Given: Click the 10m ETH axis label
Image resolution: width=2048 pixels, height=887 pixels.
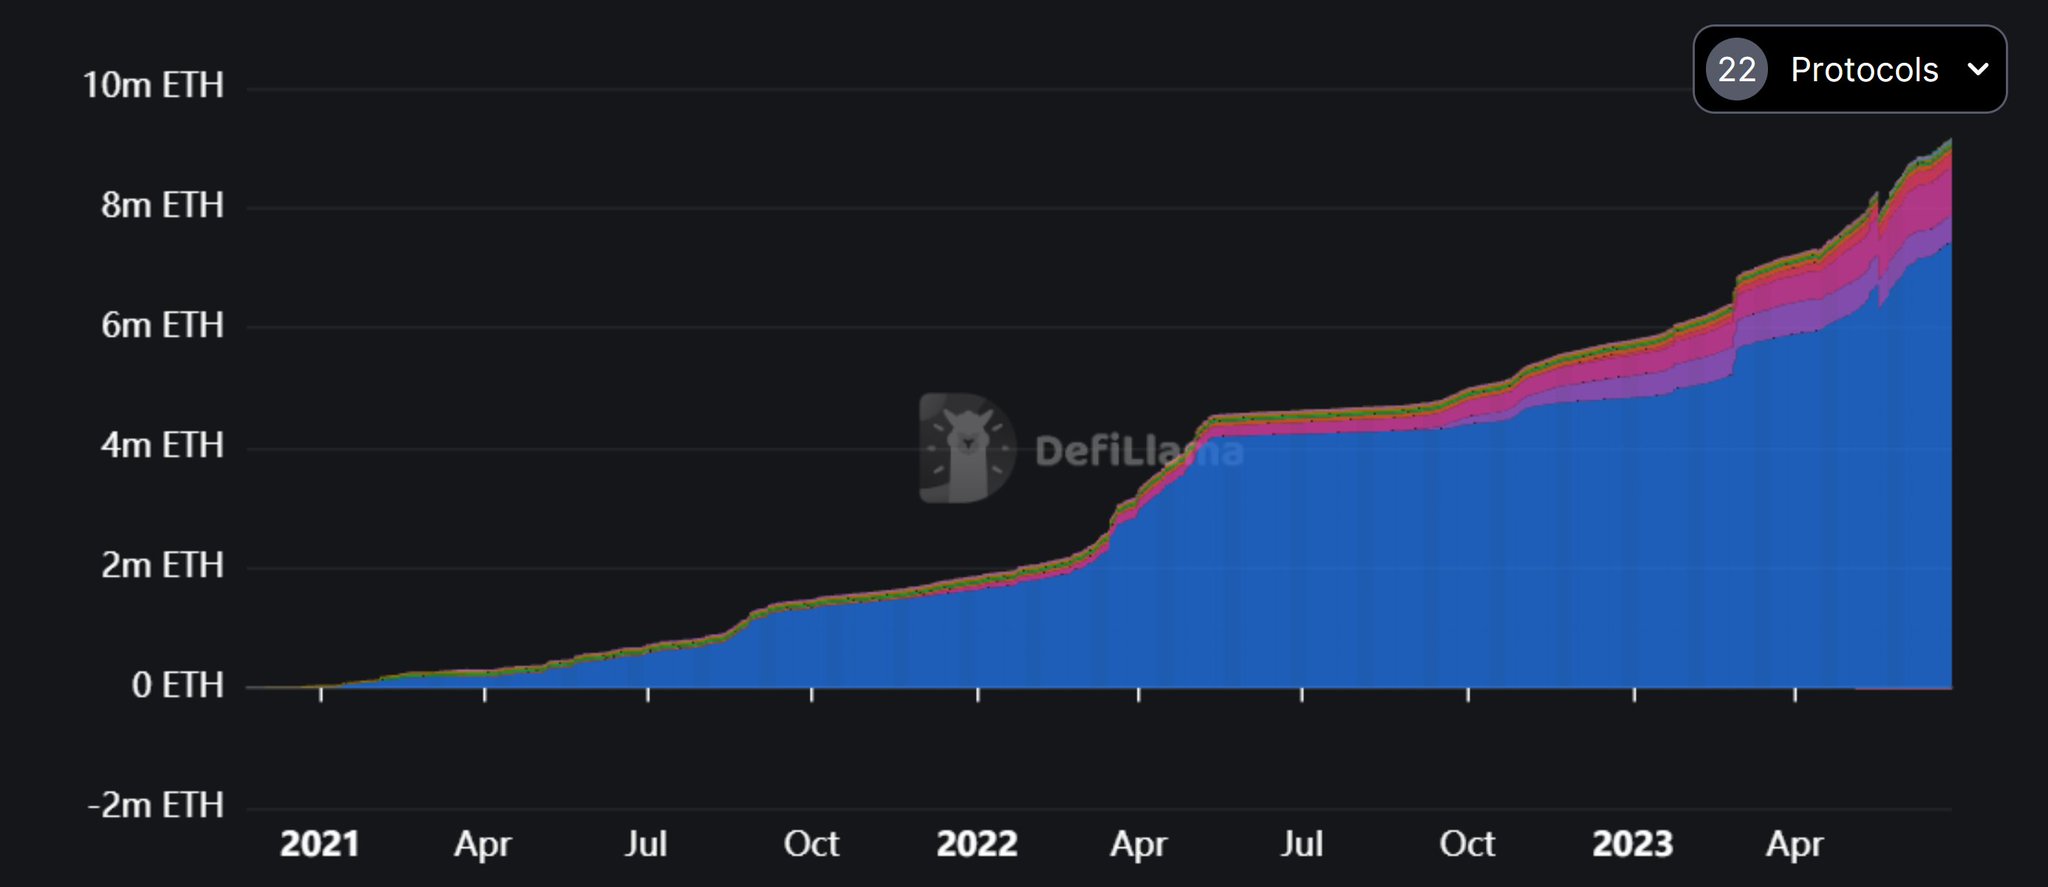Looking at the screenshot, I should click(153, 85).
